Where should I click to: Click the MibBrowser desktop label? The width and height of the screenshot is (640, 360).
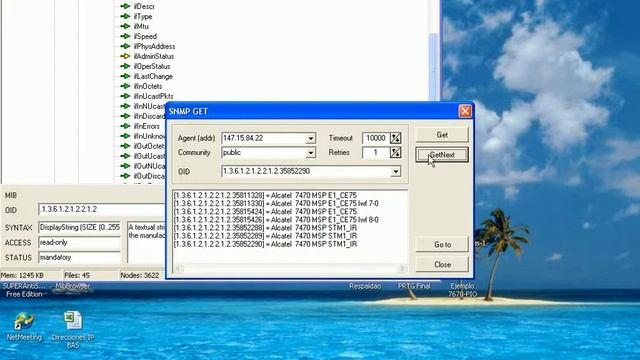coord(72,286)
